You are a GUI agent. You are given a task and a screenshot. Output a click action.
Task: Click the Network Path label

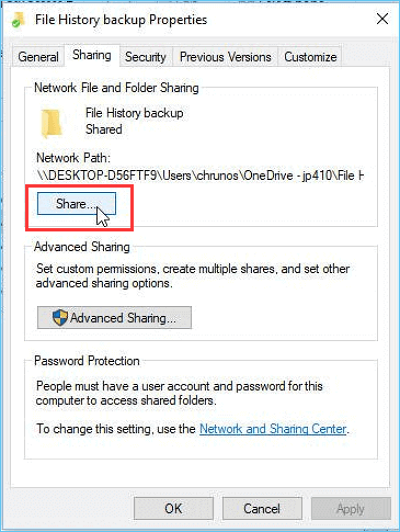point(73,158)
